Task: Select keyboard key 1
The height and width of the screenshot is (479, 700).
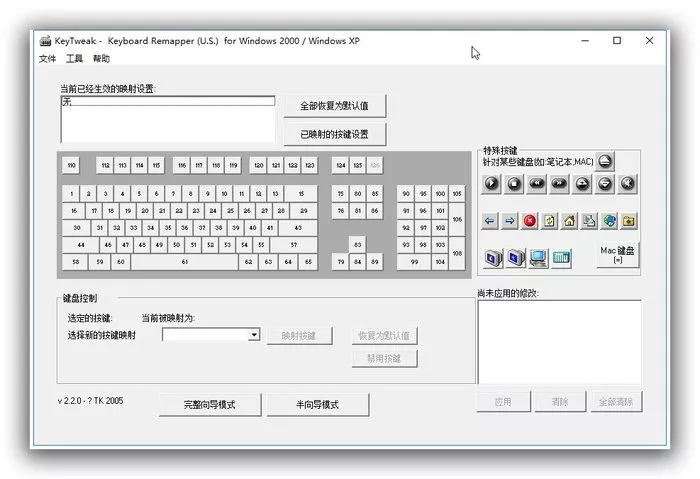Action: click(x=71, y=194)
